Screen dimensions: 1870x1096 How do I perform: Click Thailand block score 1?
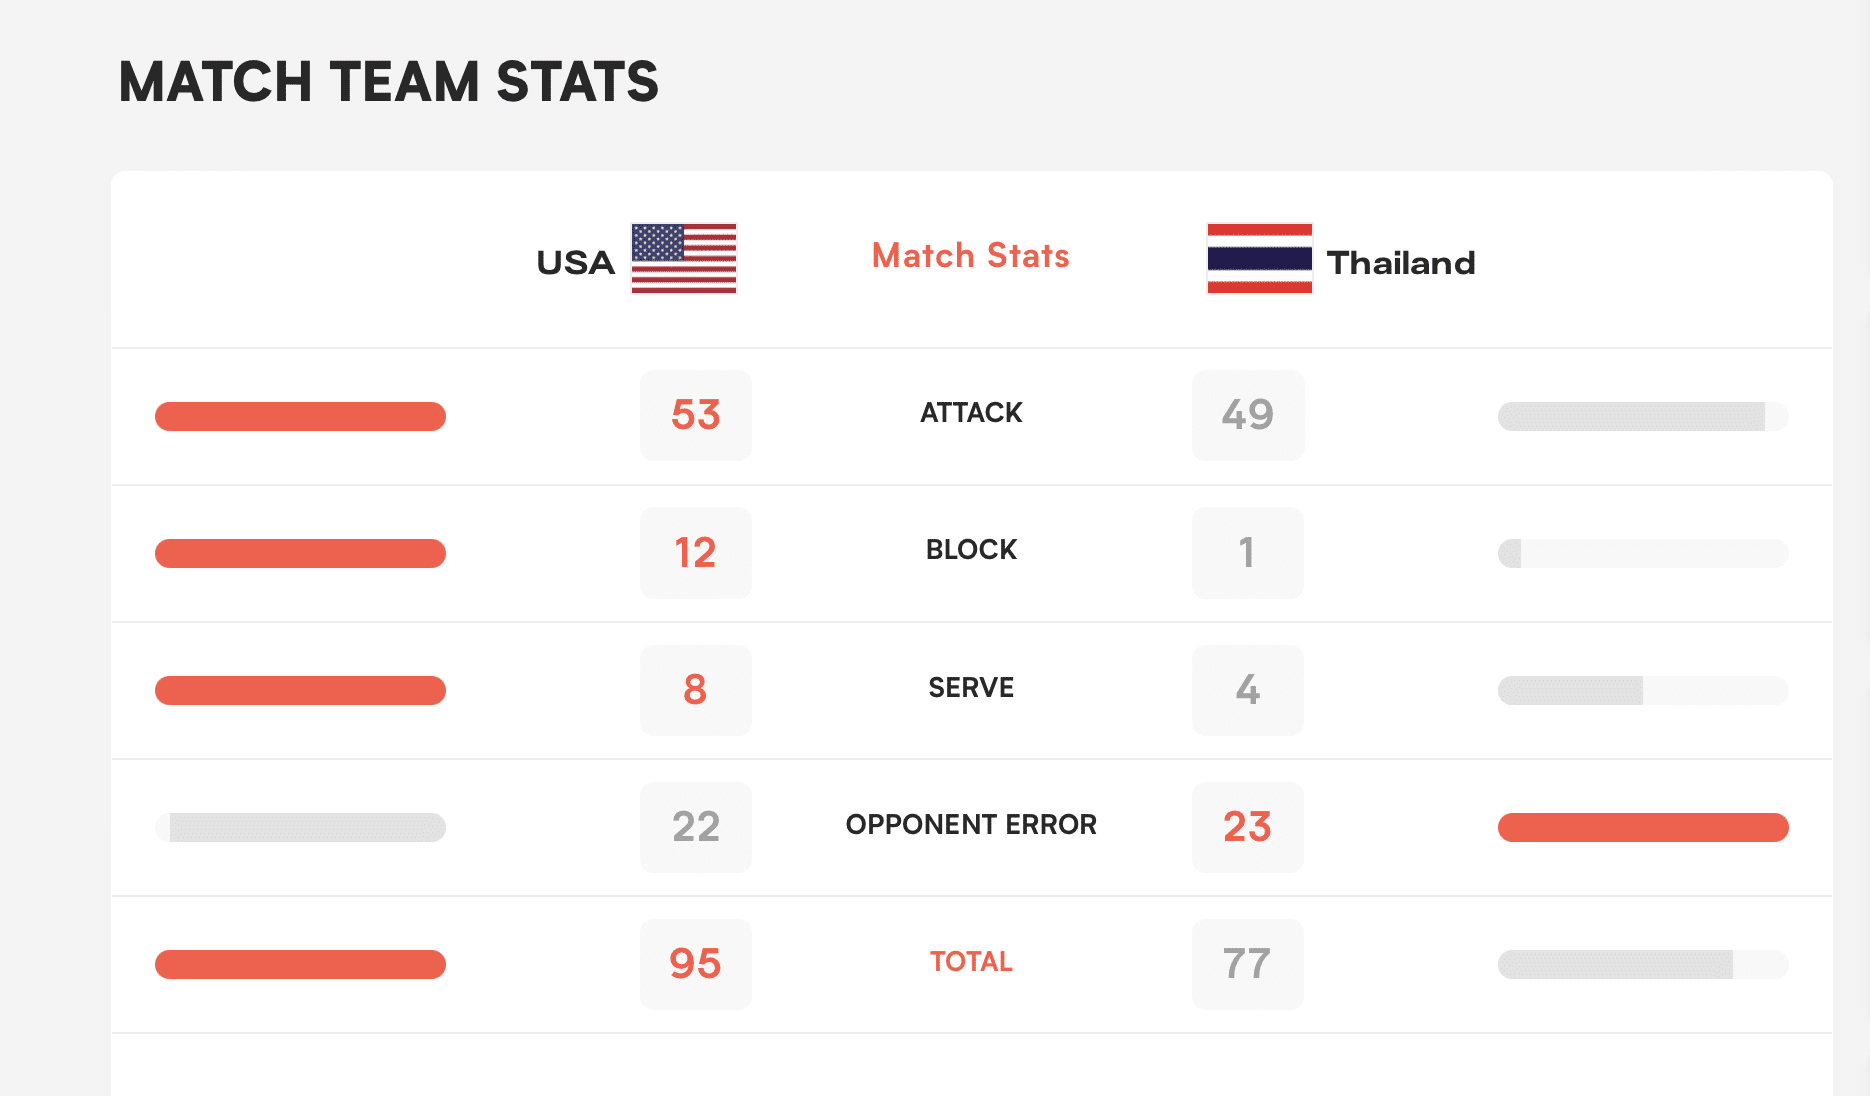(1247, 553)
